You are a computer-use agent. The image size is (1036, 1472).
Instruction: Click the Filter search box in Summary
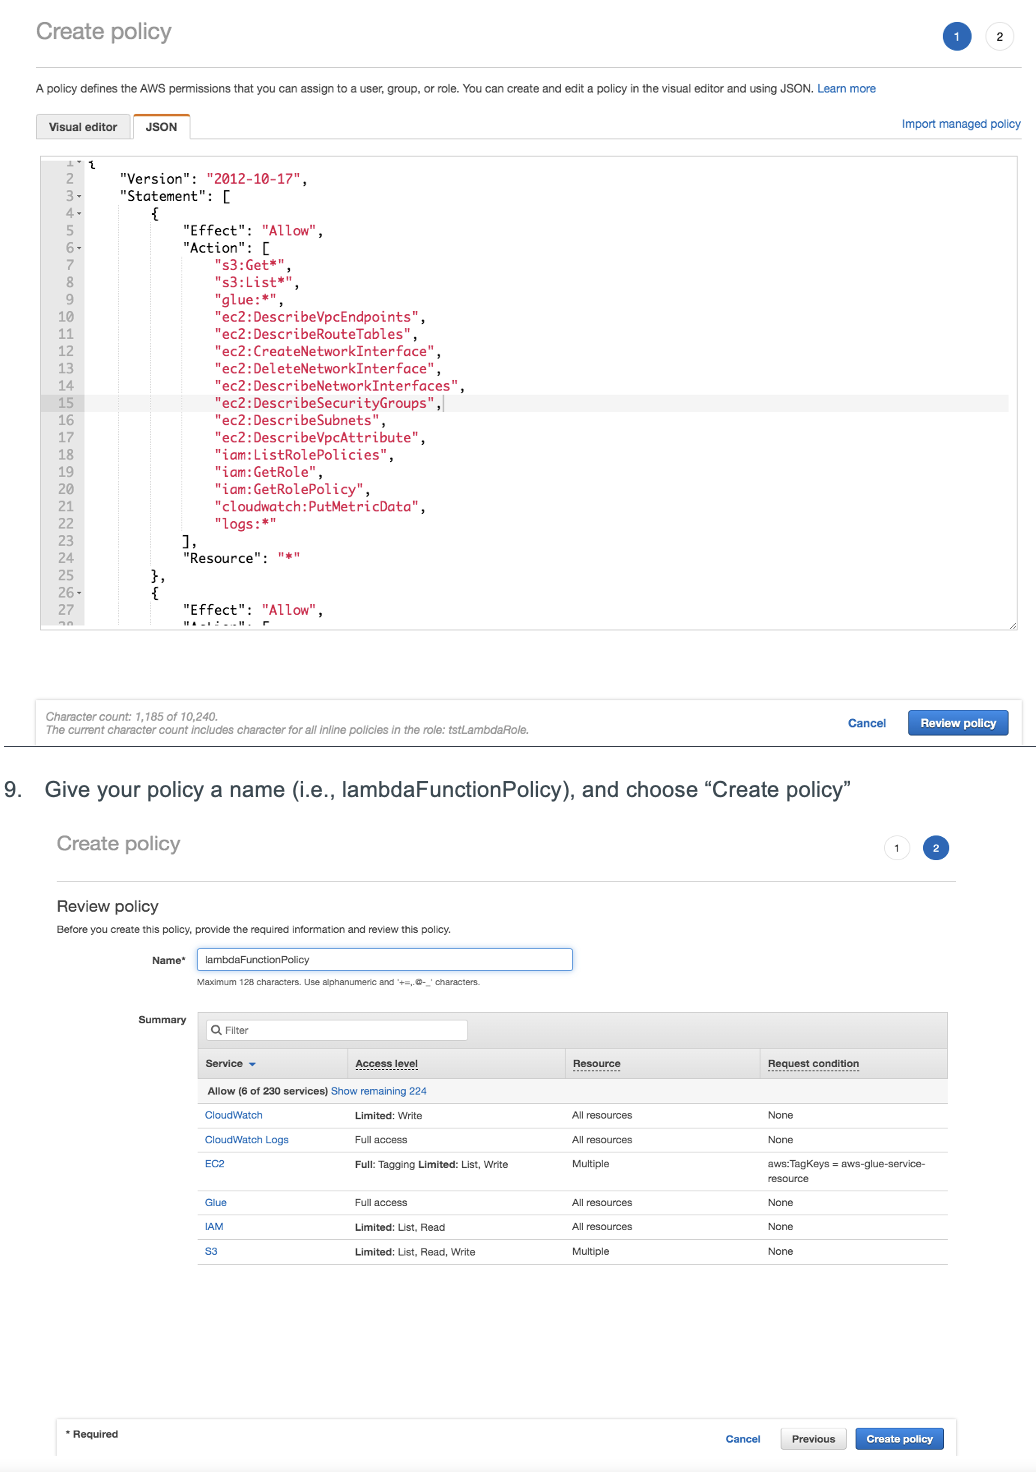point(337,1030)
